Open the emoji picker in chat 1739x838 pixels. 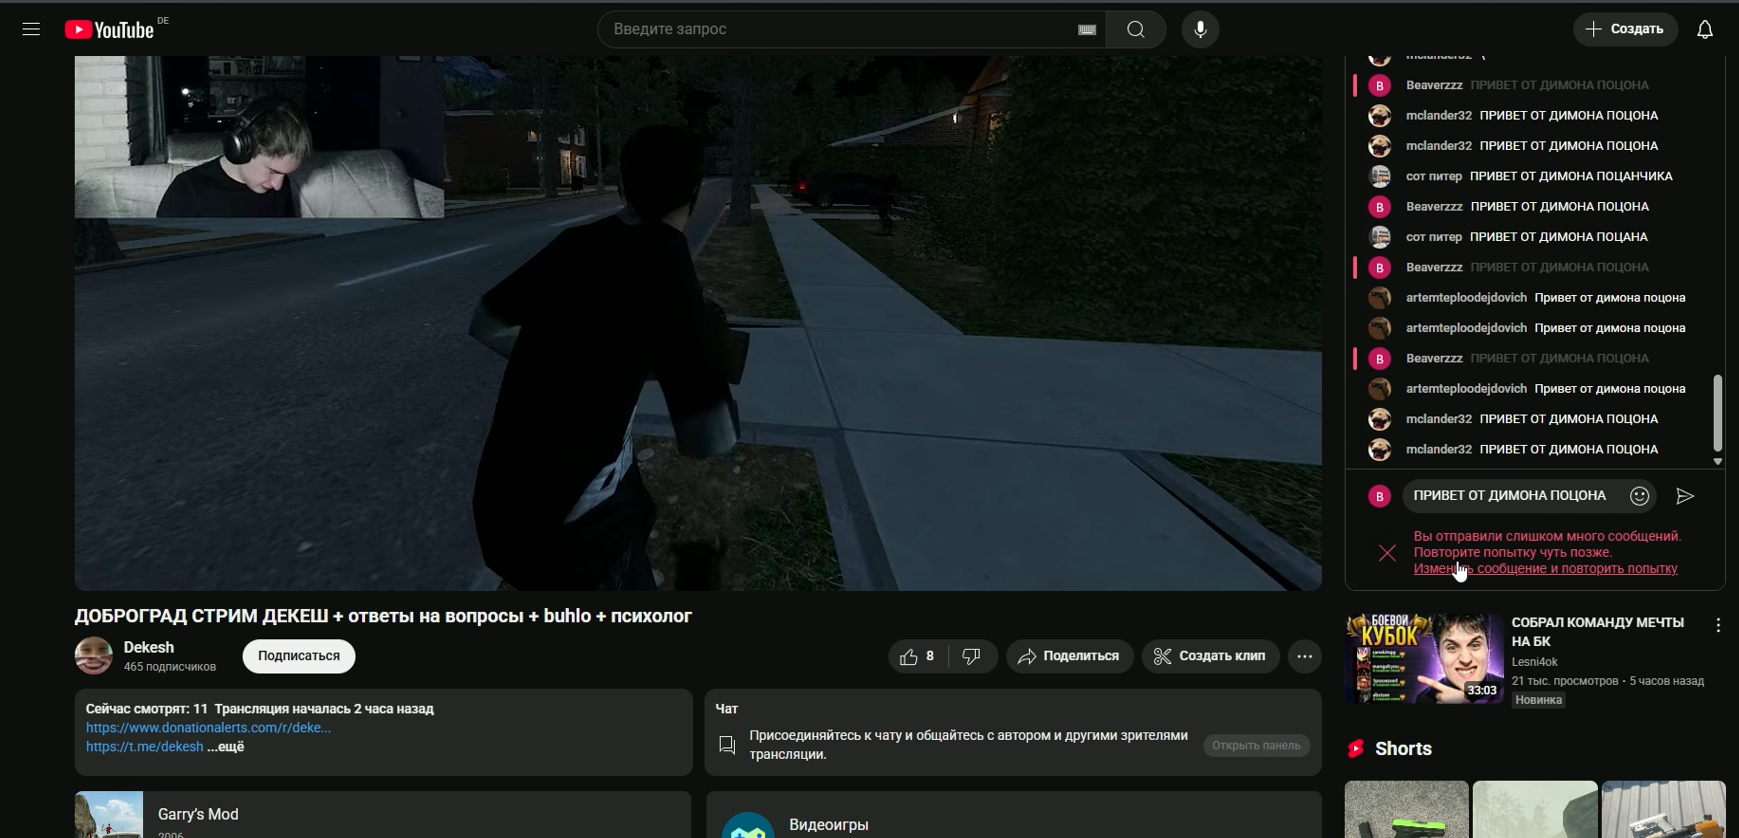click(x=1639, y=496)
